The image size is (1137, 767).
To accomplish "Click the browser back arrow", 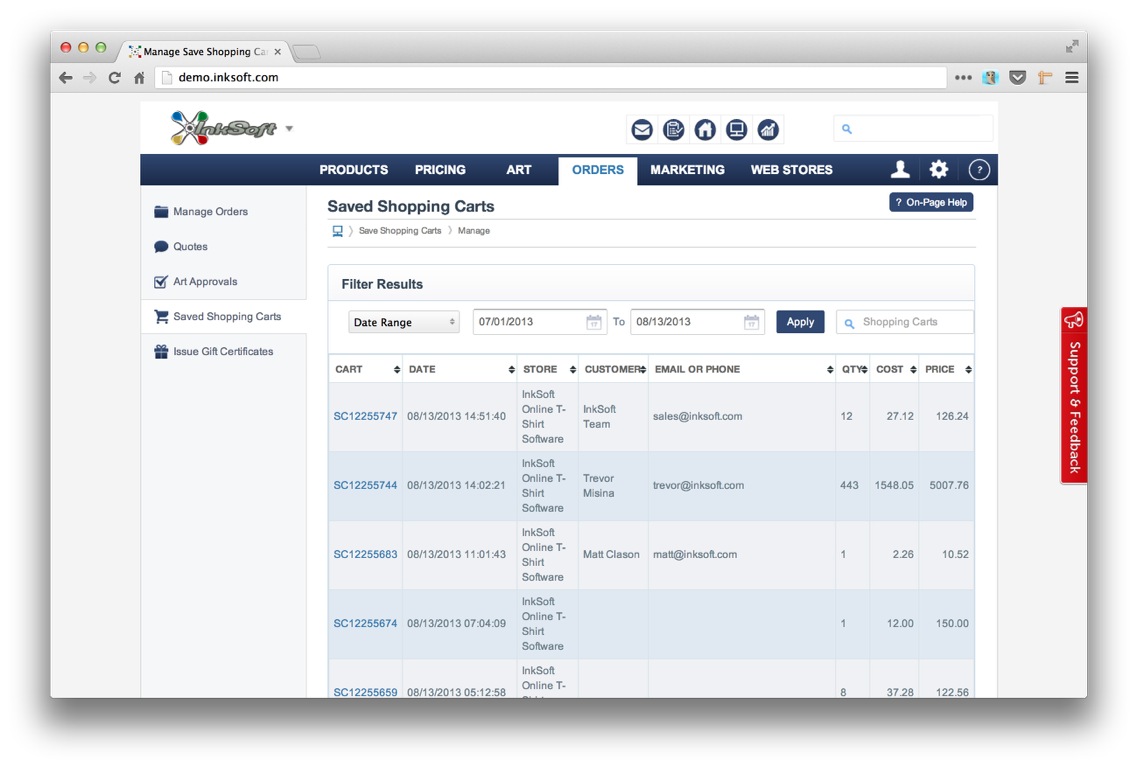I will tap(66, 78).
